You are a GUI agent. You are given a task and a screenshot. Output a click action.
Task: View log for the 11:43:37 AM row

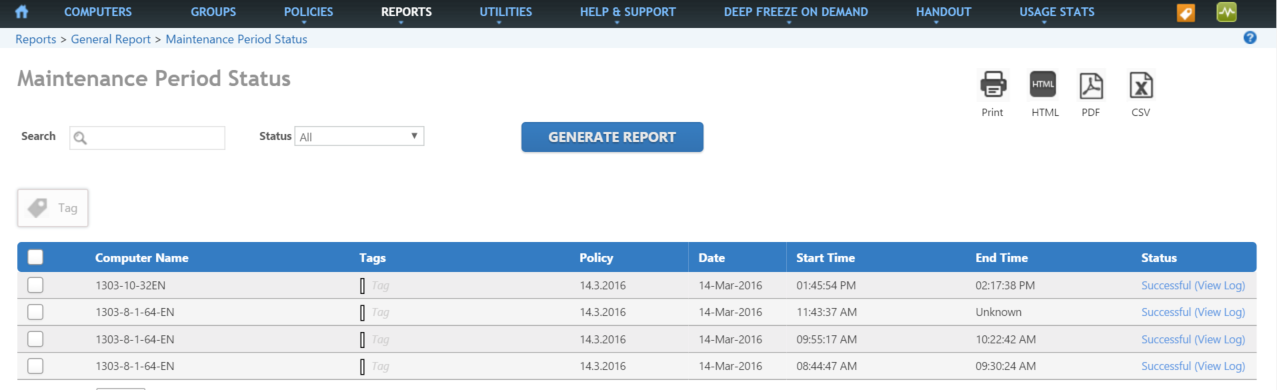tap(1193, 312)
